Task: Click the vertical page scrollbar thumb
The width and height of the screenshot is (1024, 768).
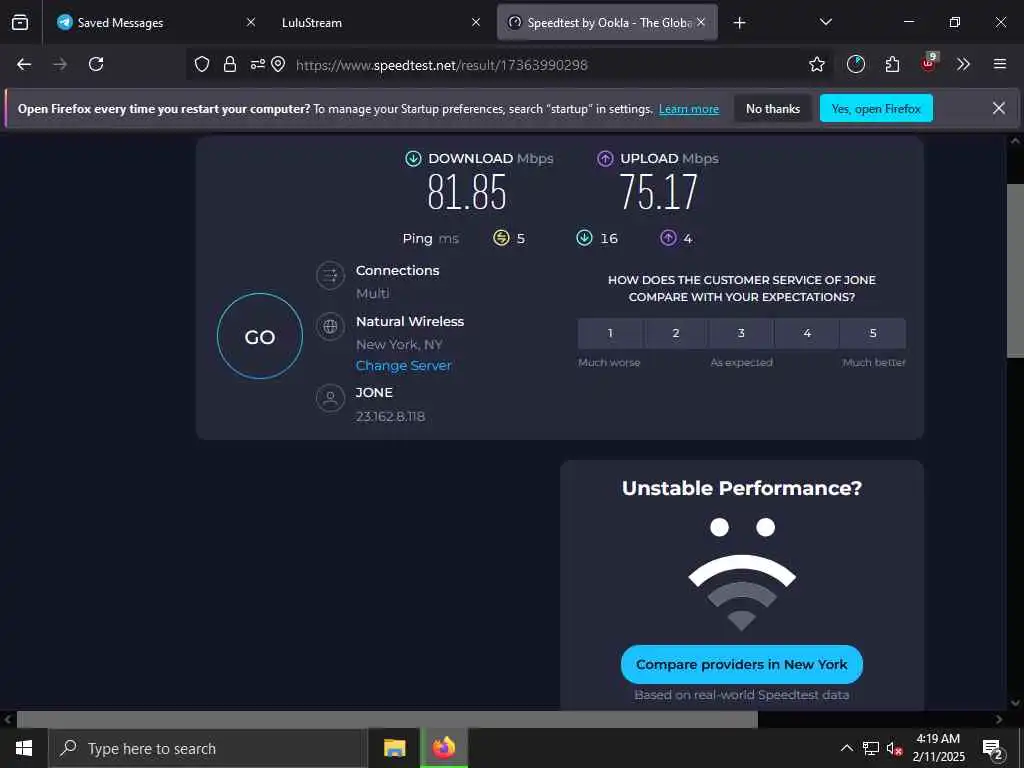Action: click(1015, 270)
